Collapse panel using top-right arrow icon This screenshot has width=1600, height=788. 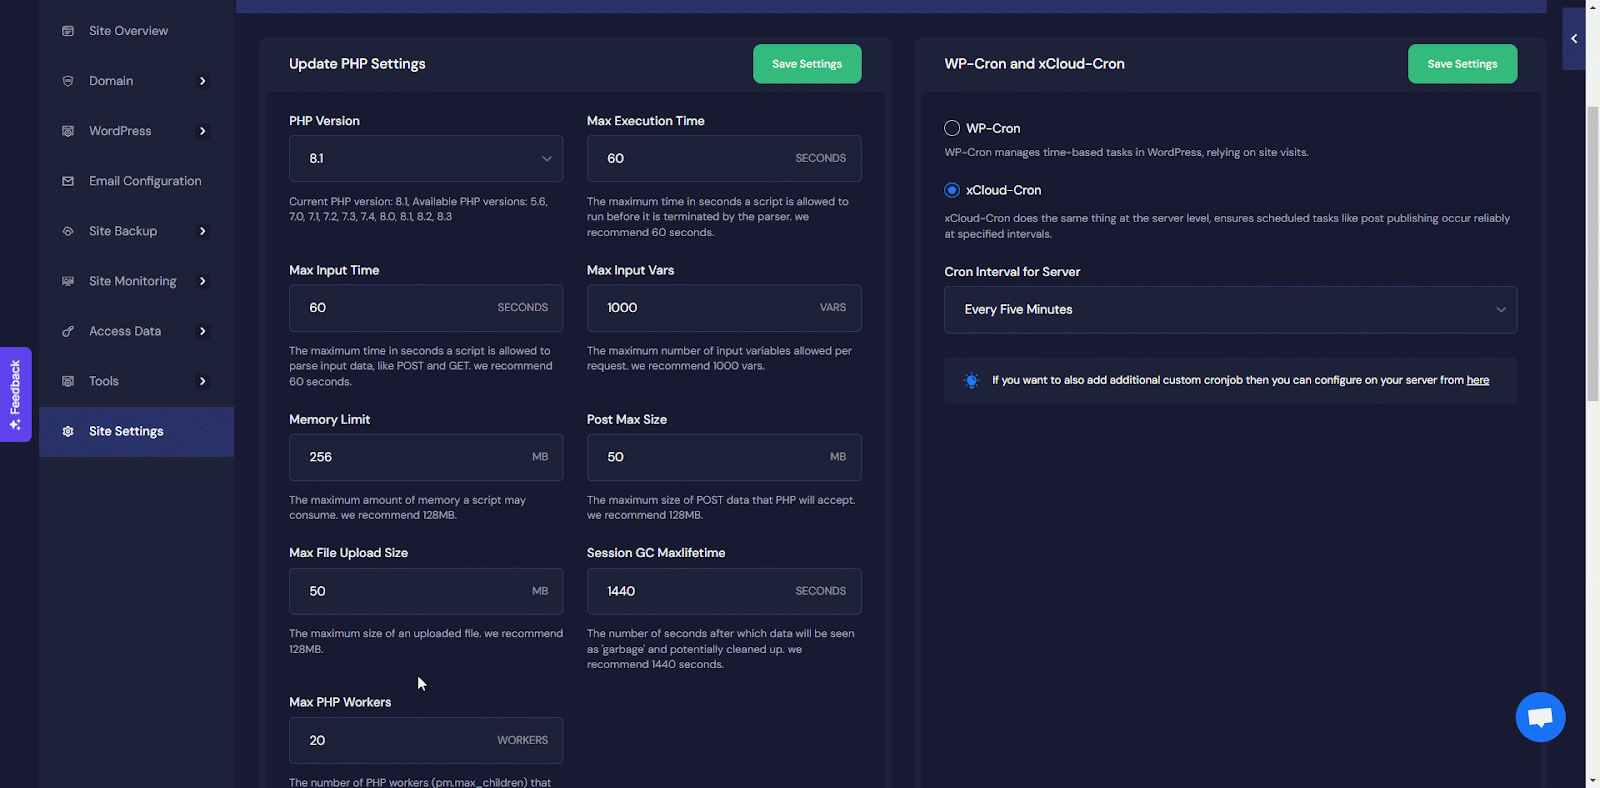point(1574,39)
